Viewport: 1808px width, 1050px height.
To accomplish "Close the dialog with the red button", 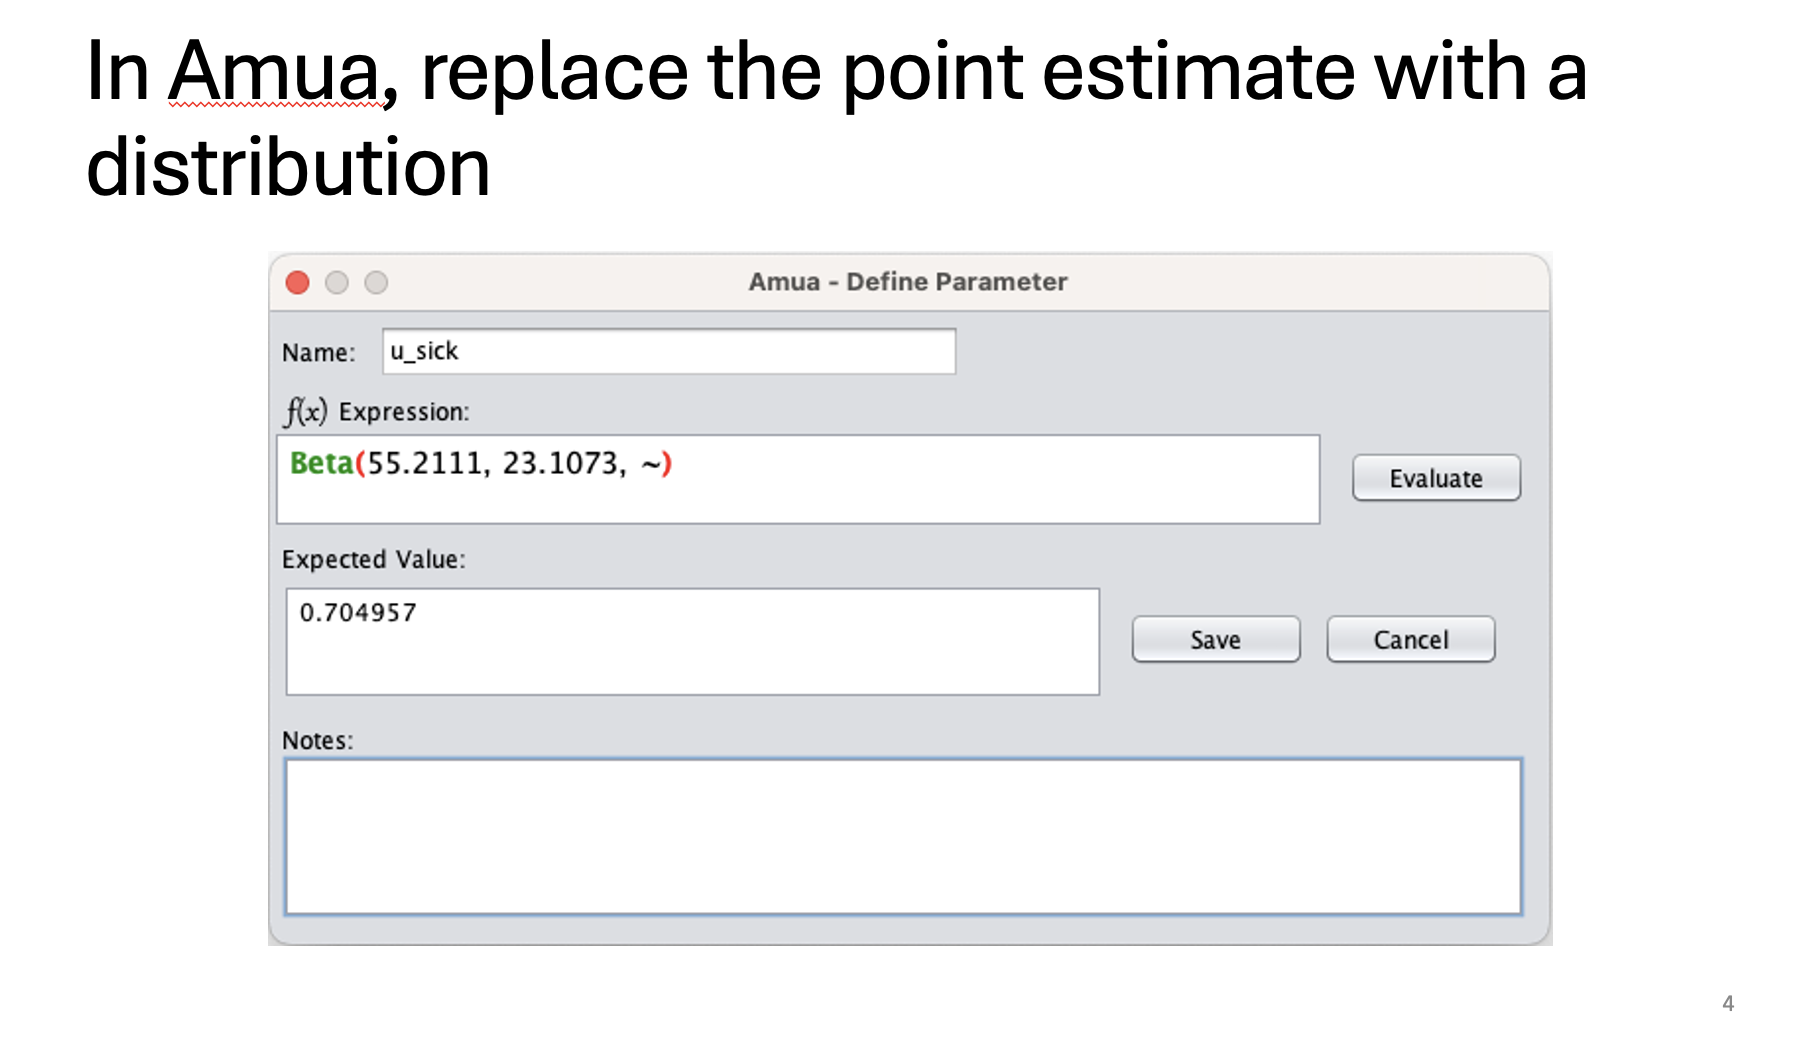I will (x=297, y=283).
